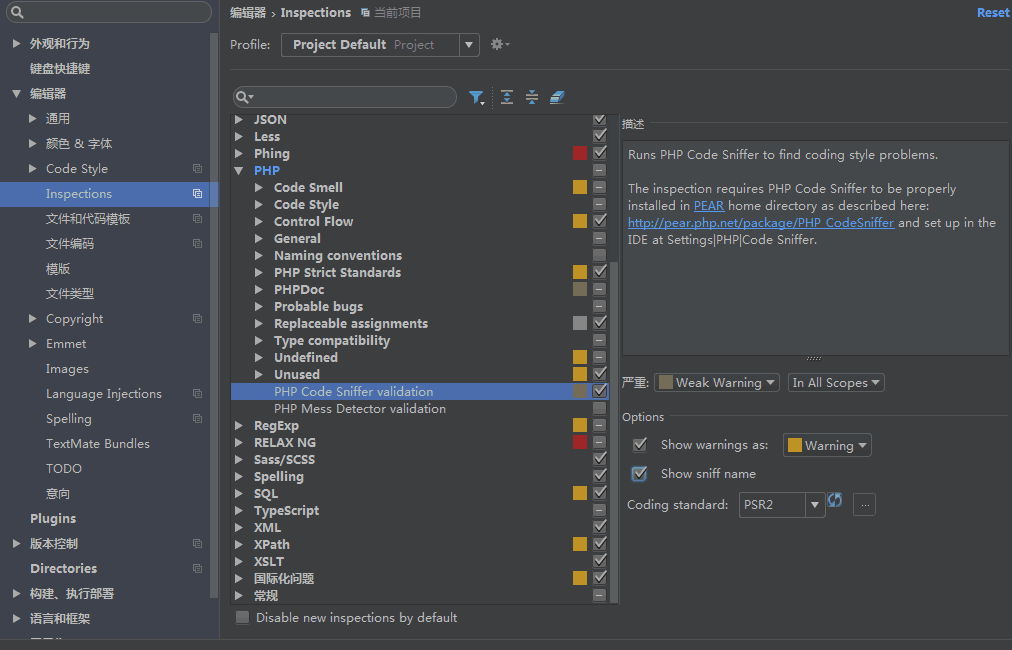Refresh coding standards list icon
Image resolution: width=1012 pixels, height=650 pixels.
coord(835,500)
